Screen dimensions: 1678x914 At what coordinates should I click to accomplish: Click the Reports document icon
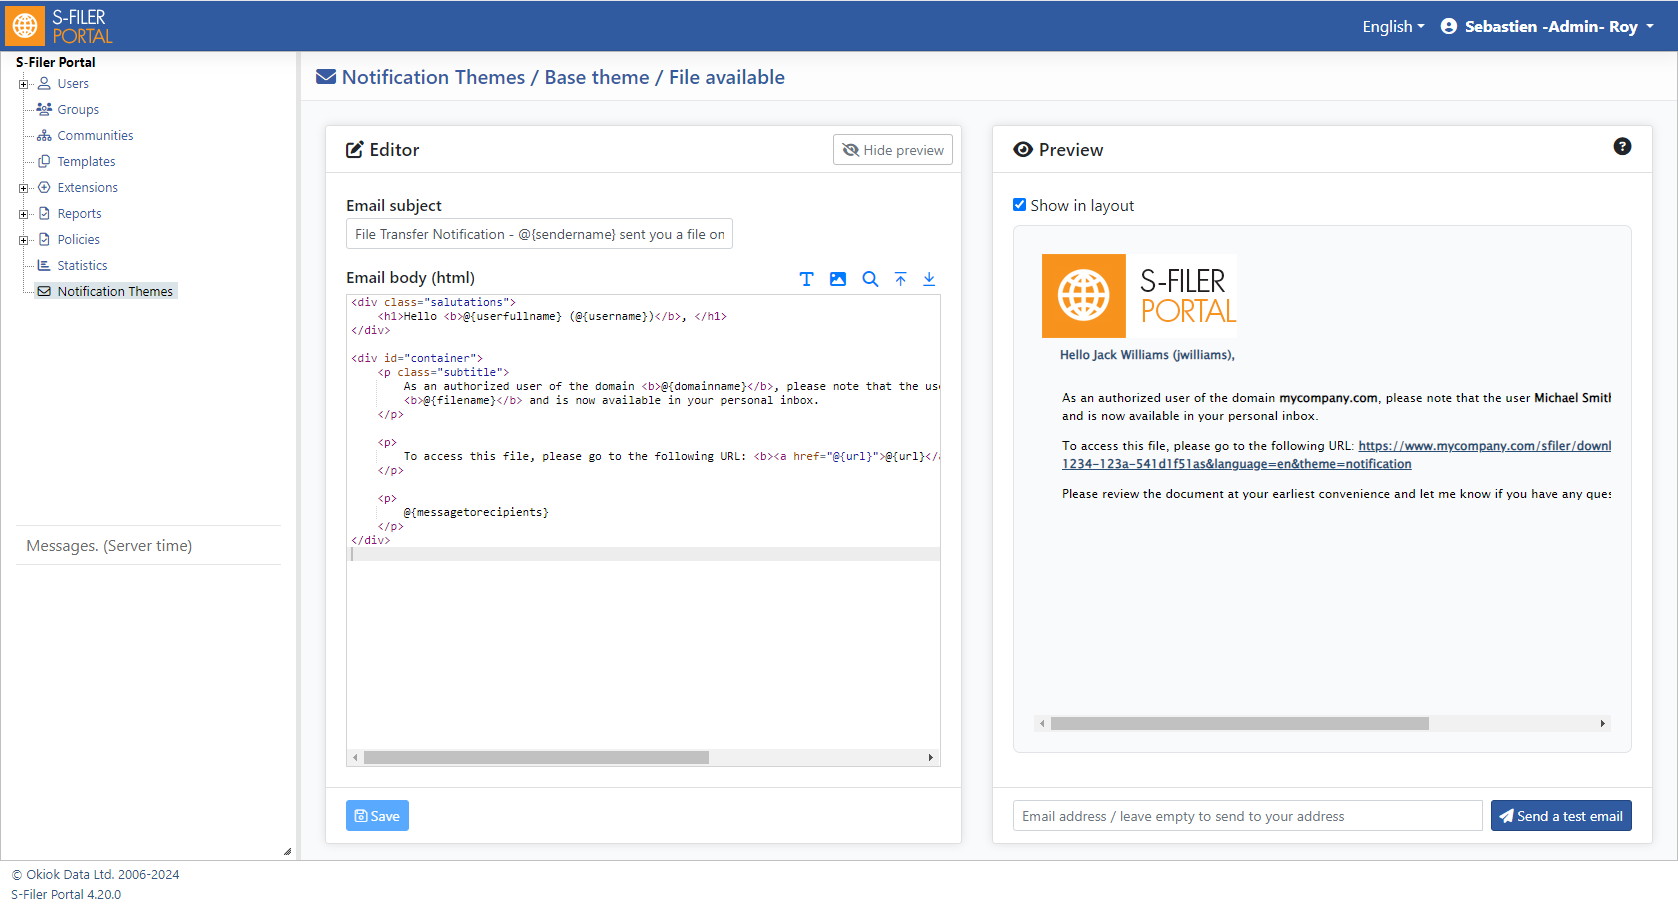click(x=44, y=213)
